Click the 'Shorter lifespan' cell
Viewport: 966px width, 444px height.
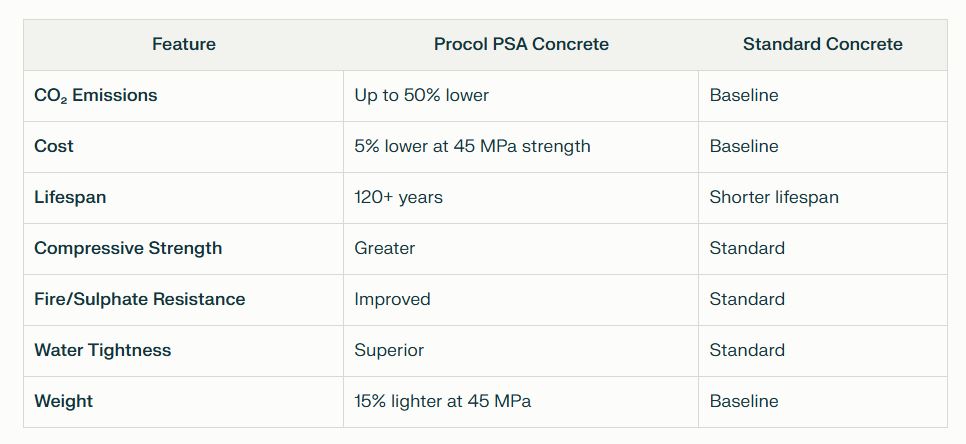click(x=774, y=197)
